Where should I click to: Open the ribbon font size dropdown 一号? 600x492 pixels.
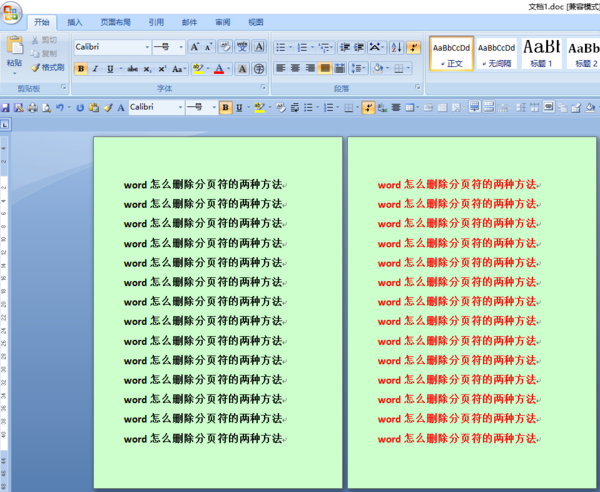tap(181, 47)
